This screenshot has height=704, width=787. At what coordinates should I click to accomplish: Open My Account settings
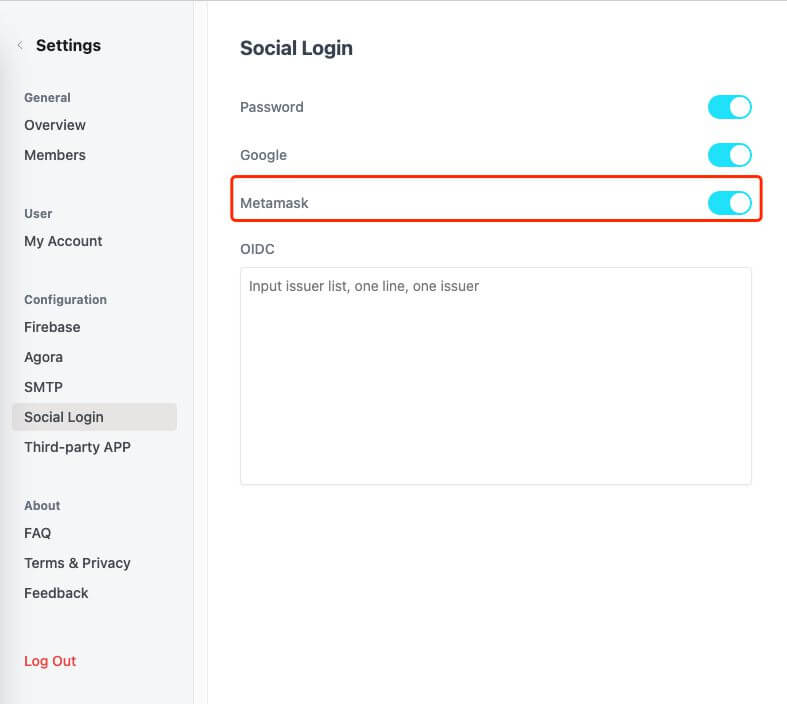pos(63,241)
